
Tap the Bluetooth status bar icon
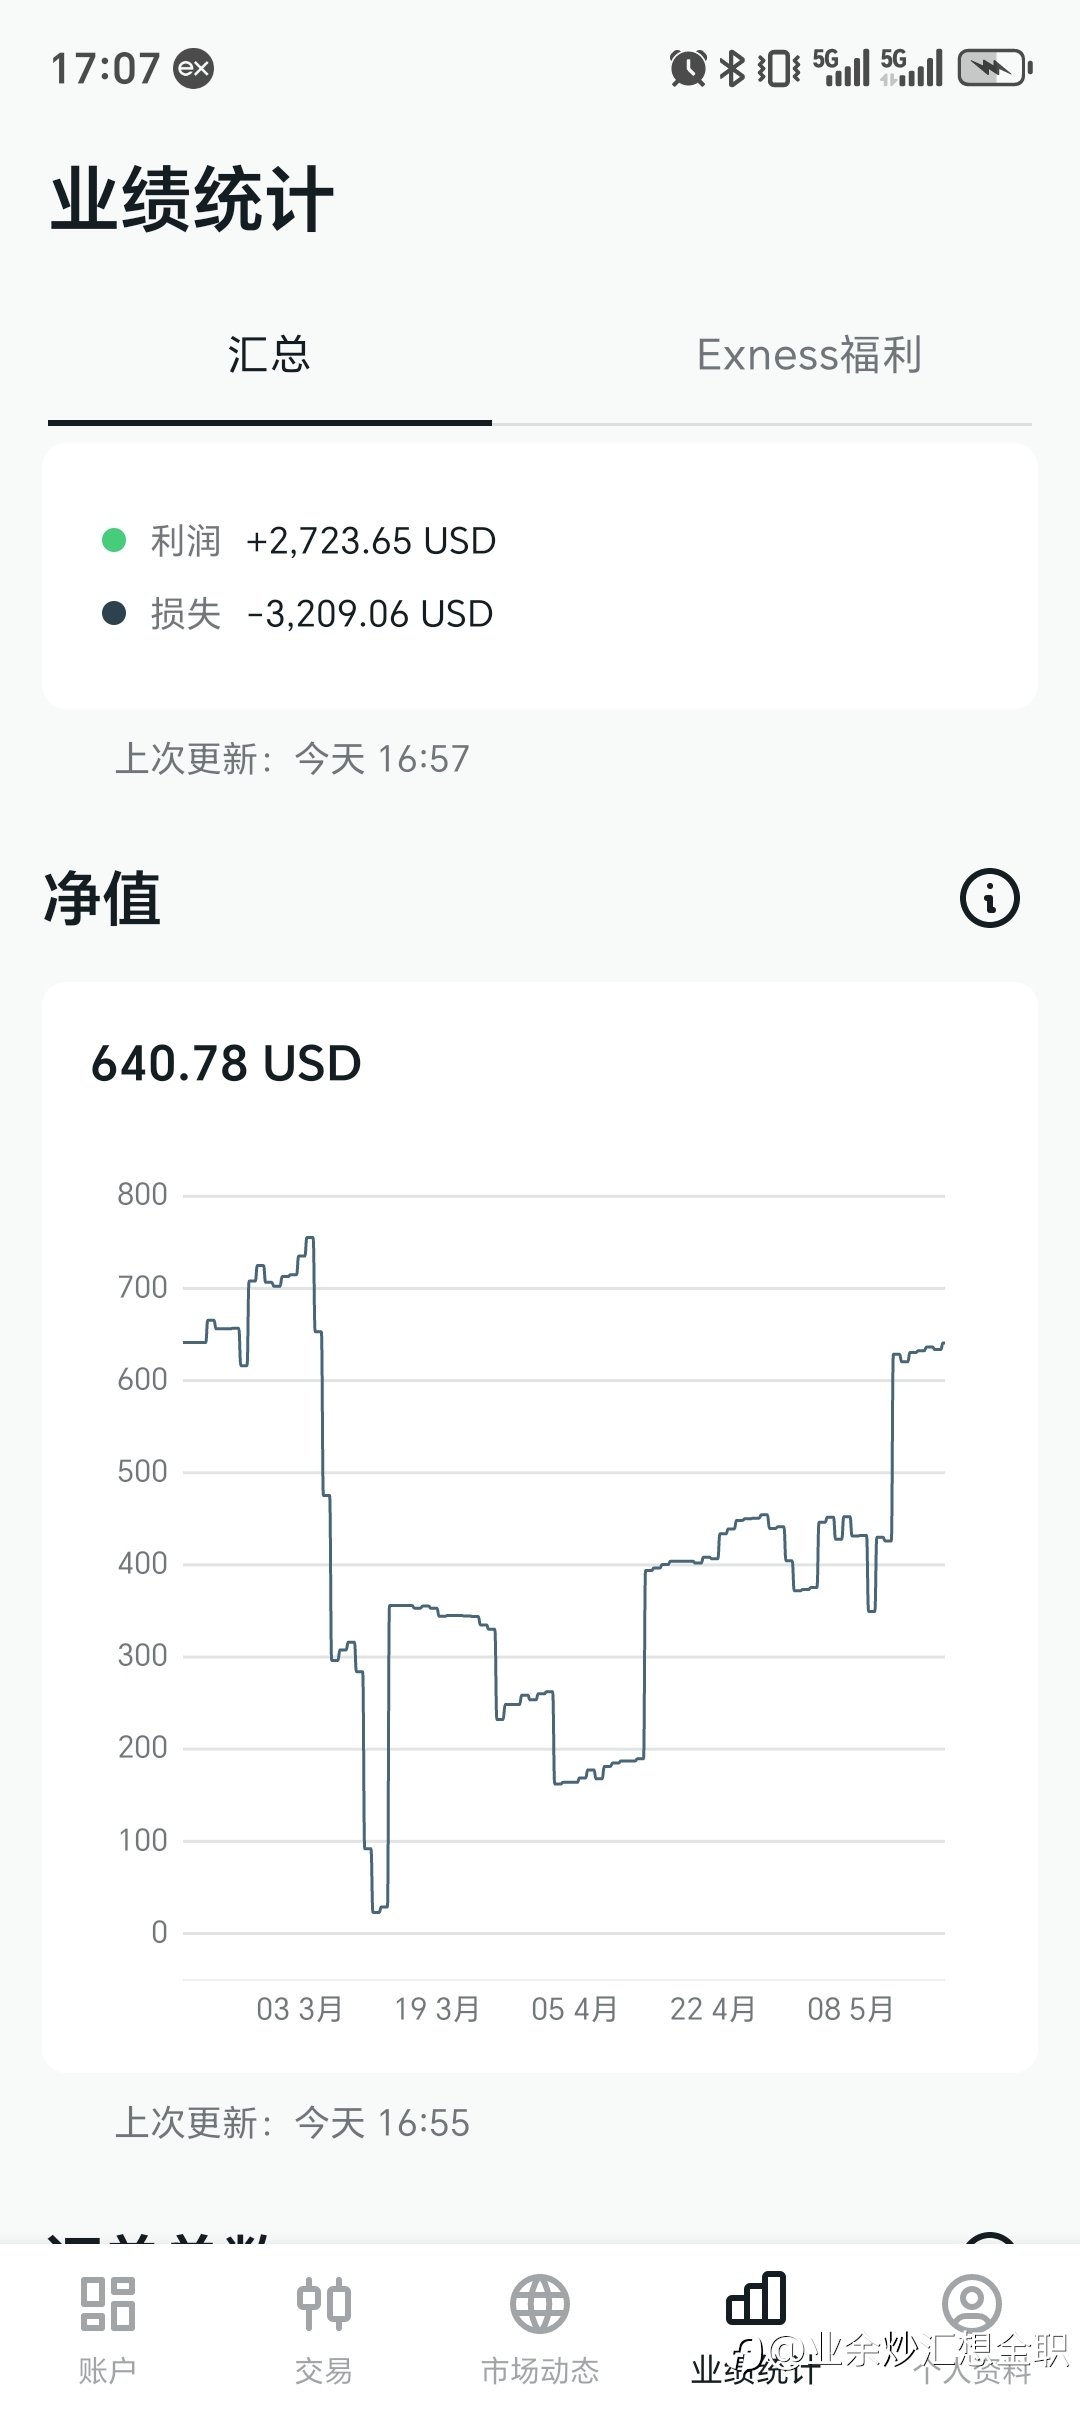[x=733, y=68]
